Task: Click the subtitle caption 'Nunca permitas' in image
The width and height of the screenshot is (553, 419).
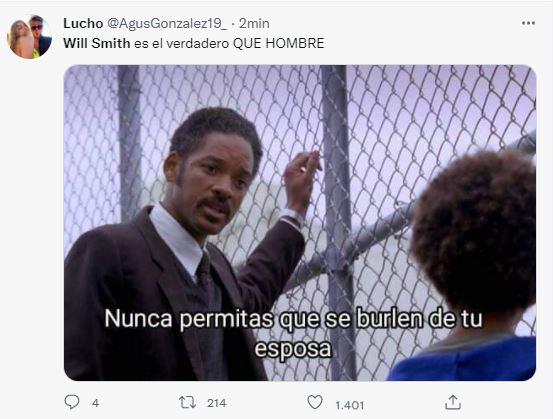Action: (189, 318)
